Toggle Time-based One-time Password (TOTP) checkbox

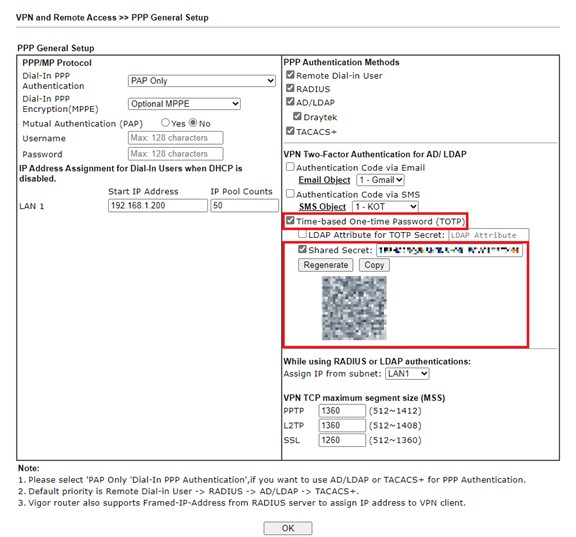(x=290, y=220)
